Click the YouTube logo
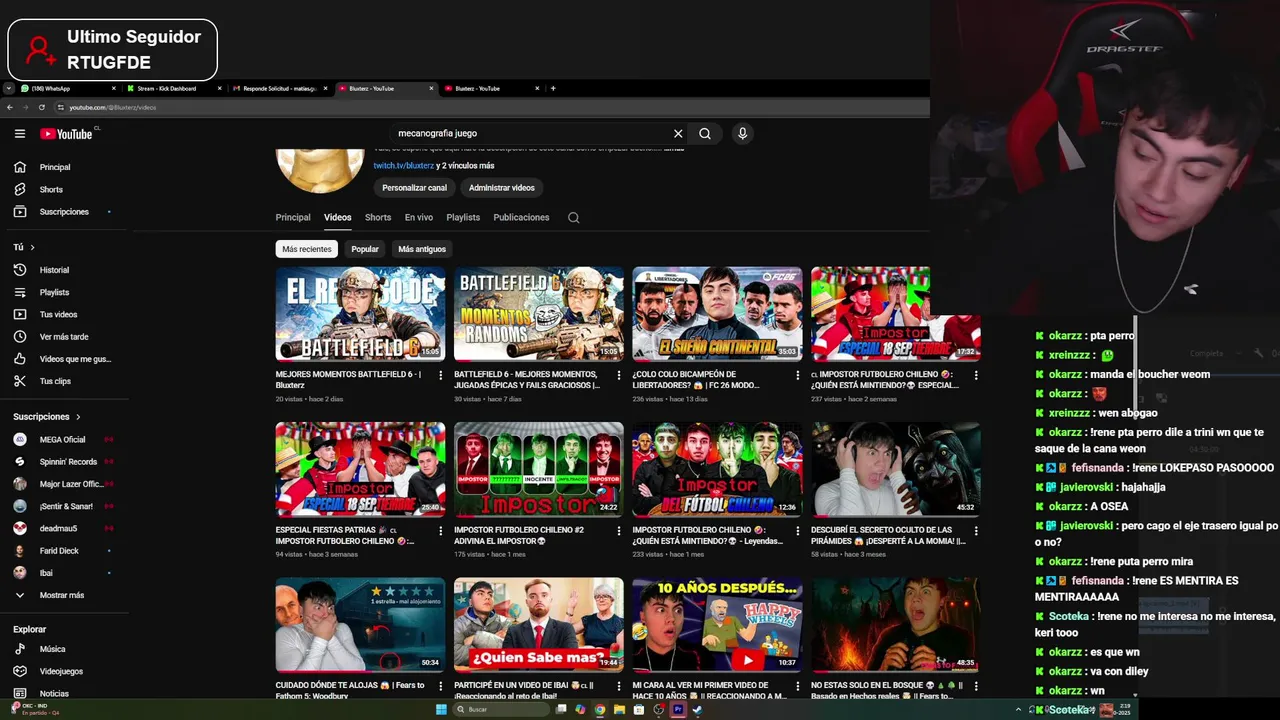Screen dimensions: 1280x720 point(67,133)
